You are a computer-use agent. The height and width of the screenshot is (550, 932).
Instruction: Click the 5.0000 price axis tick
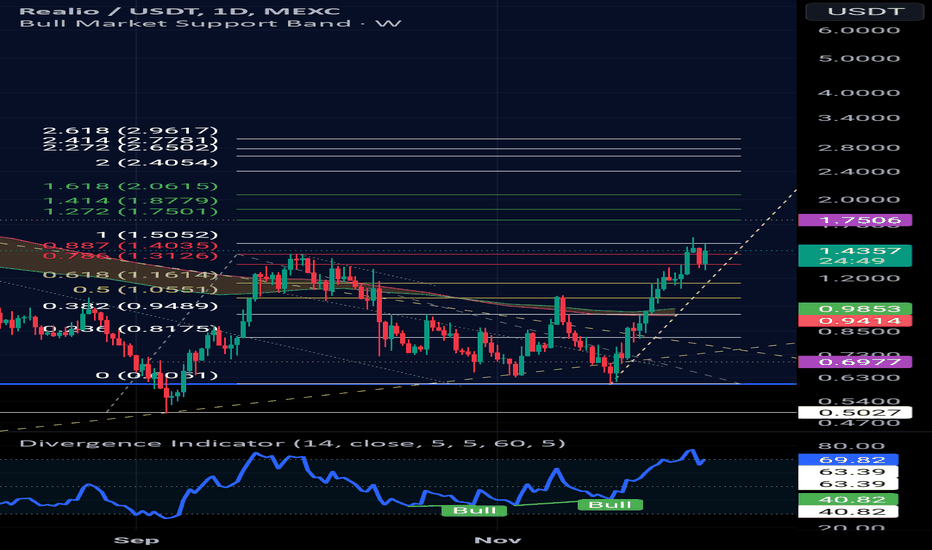click(859, 59)
